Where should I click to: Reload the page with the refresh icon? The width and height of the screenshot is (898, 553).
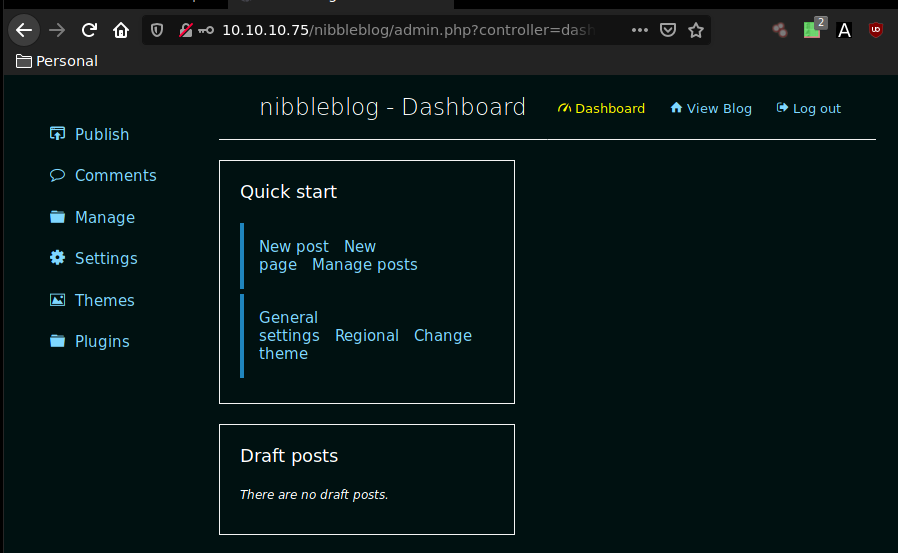(x=90, y=30)
